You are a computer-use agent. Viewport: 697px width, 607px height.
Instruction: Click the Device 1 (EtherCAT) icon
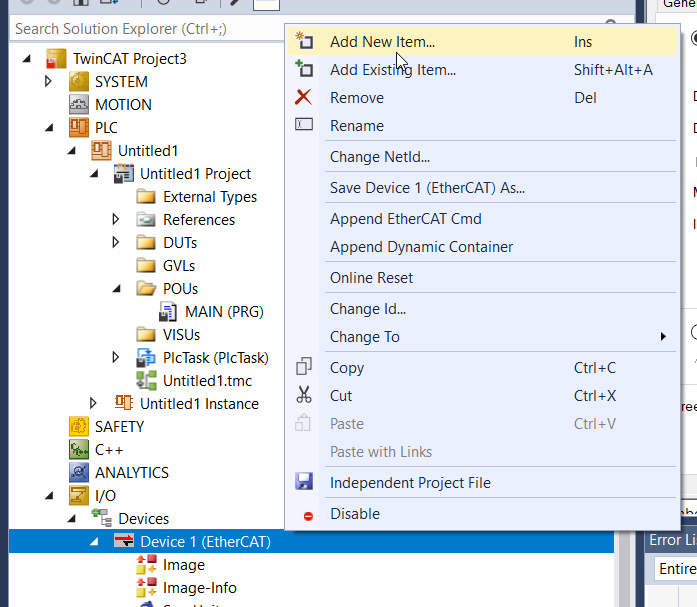tap(124, 542)
